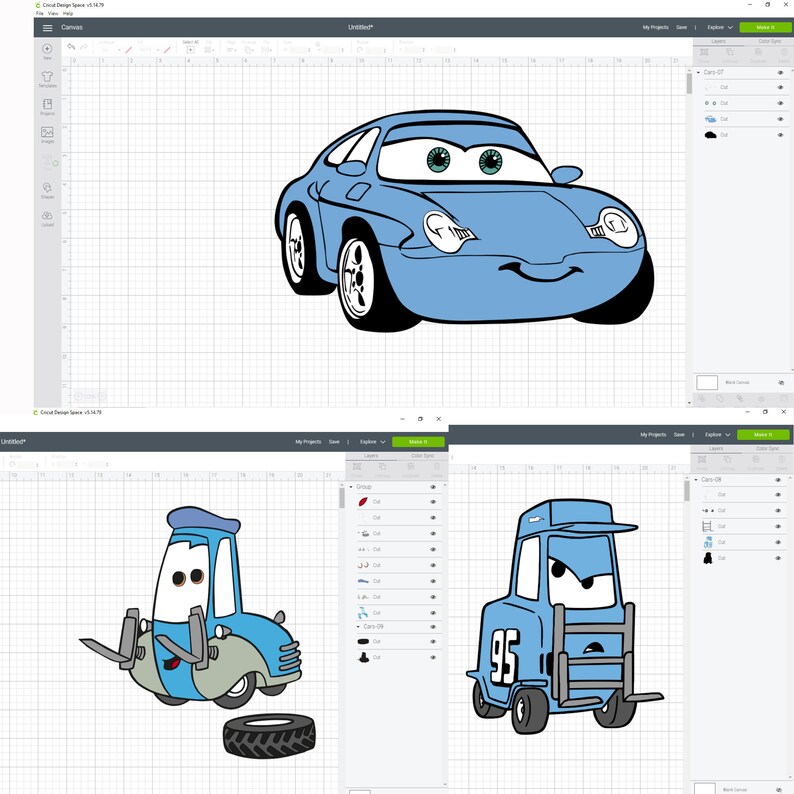Click the Undo arrow in top toolbar
The image size is (794, 794).
click(x=71, y=47)
